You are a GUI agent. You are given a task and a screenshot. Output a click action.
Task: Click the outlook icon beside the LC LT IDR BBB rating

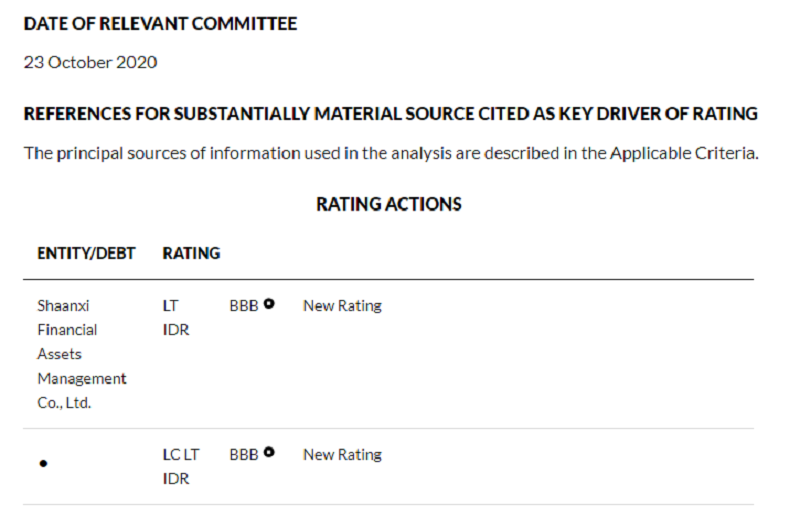click(269, 452)
